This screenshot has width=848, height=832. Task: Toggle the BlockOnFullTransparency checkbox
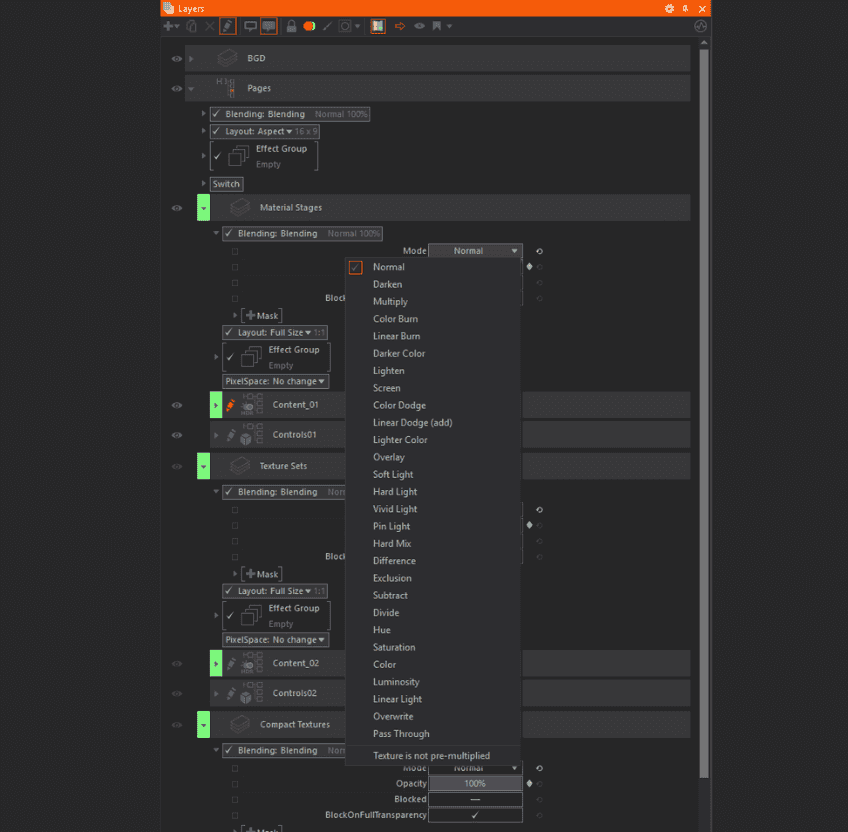pyautogui.click(x=475, y=815)
